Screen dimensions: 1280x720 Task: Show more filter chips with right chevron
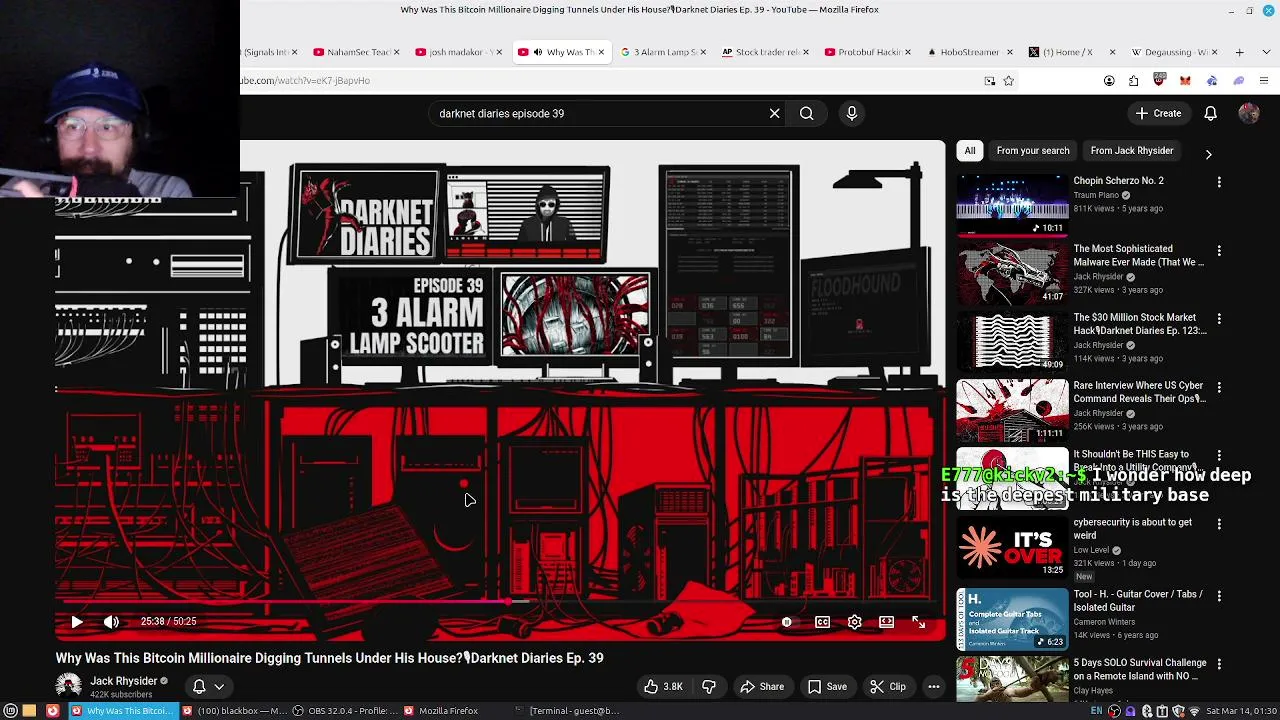pos(1208,154)
